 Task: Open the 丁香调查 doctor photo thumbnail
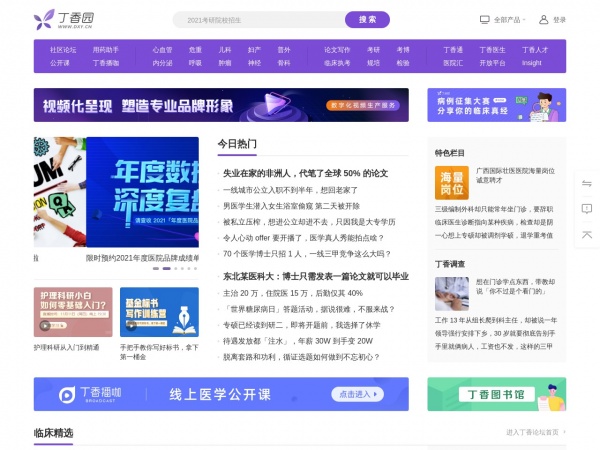click(452, 293)
